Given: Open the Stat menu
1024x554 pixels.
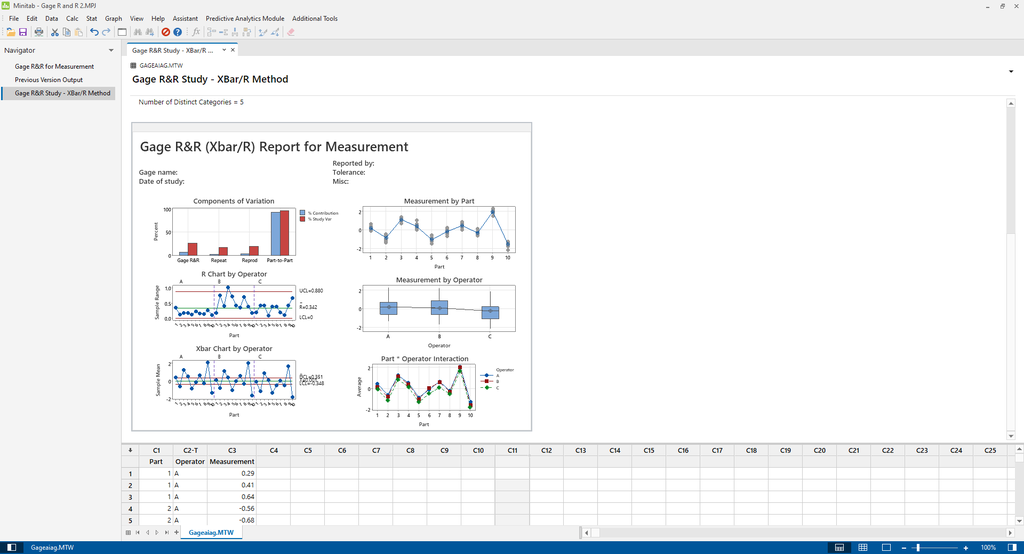Looking at the screenshot, I should 92,18.
